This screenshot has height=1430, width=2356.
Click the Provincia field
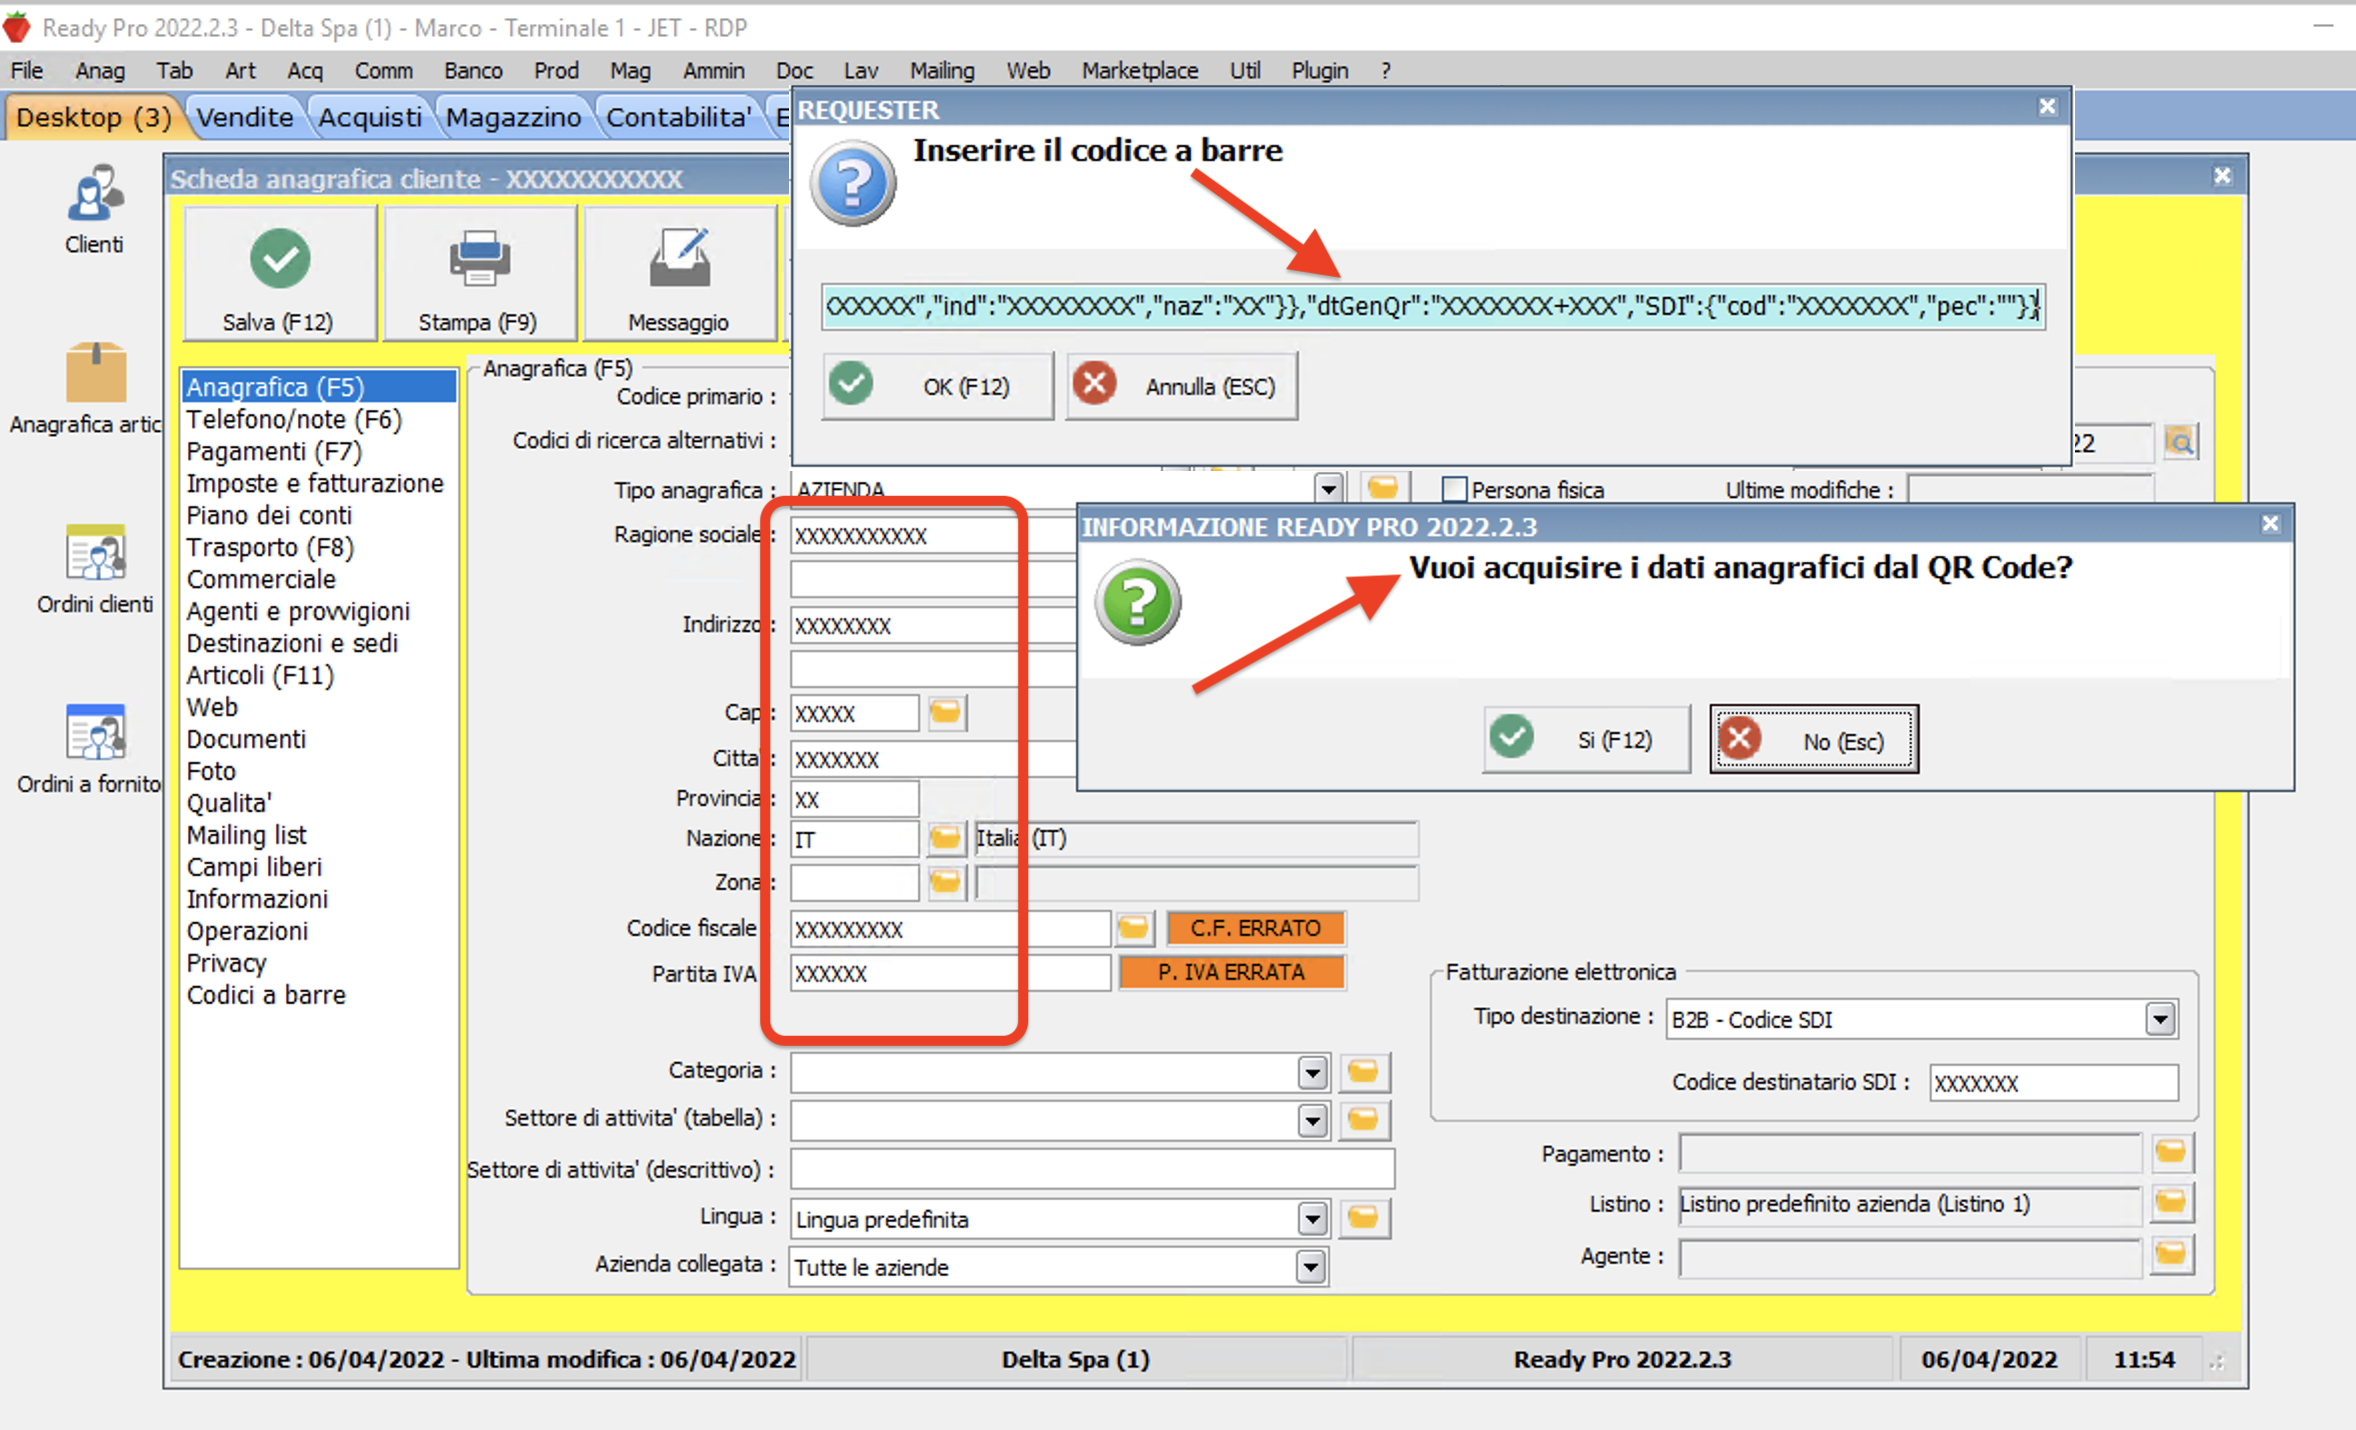[854, 799]
